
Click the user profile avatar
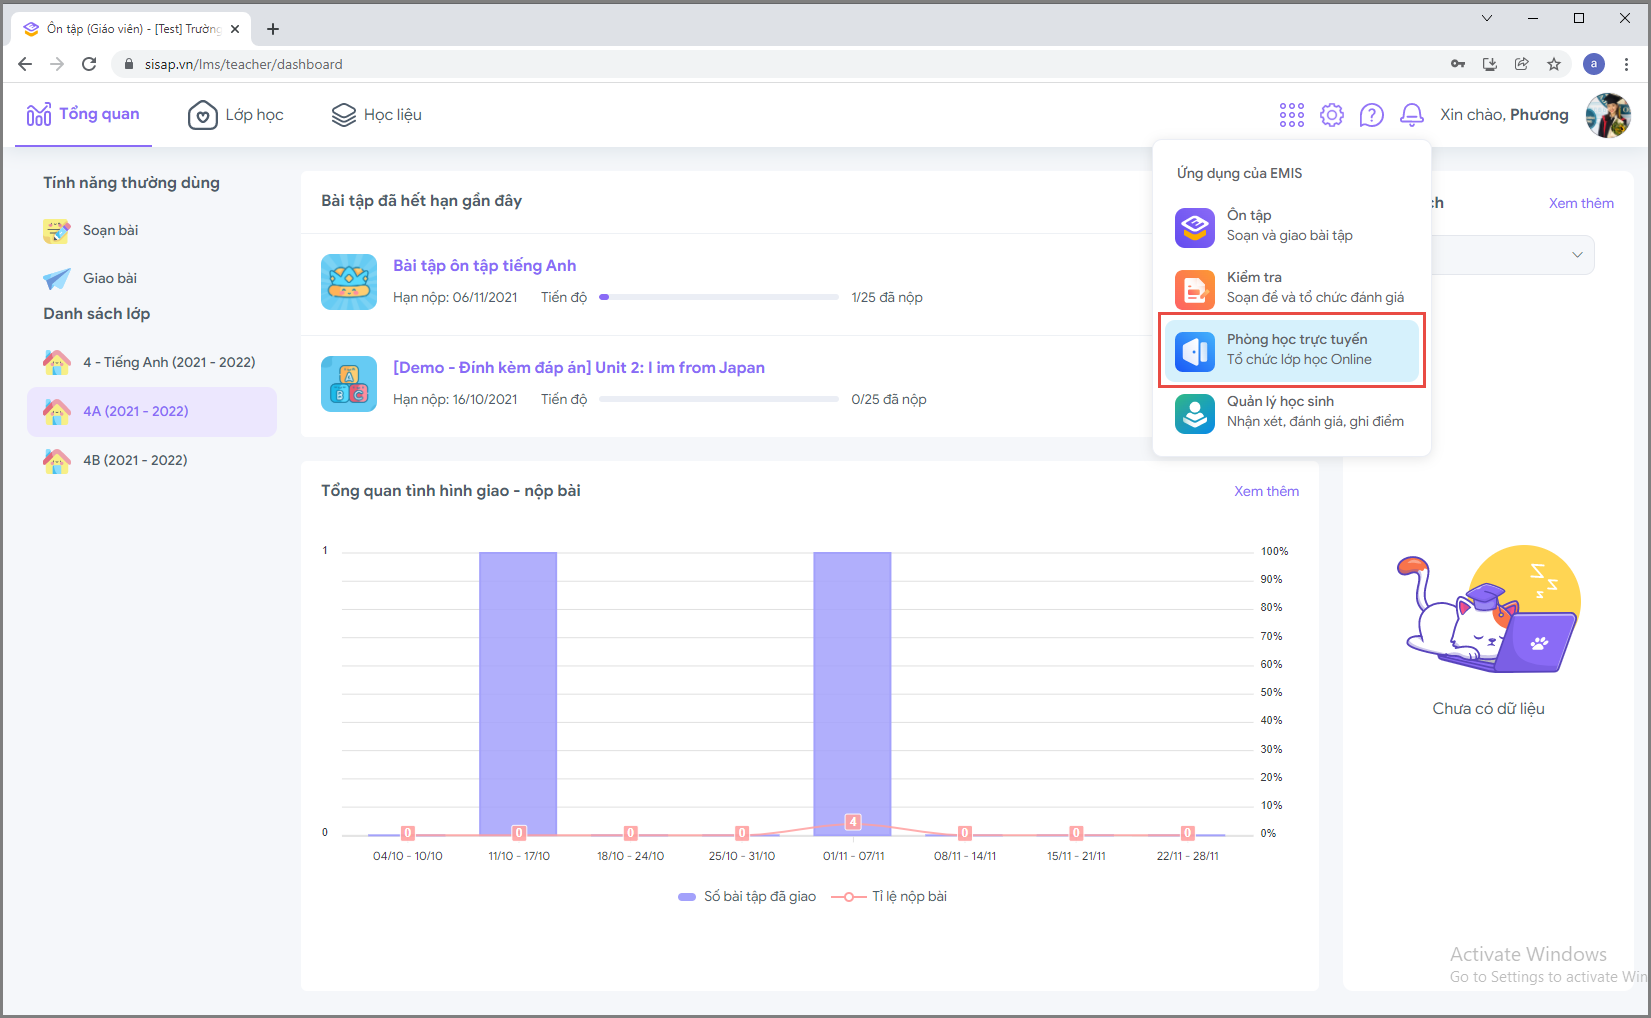pyautogui.click(x=1608, y=115)
